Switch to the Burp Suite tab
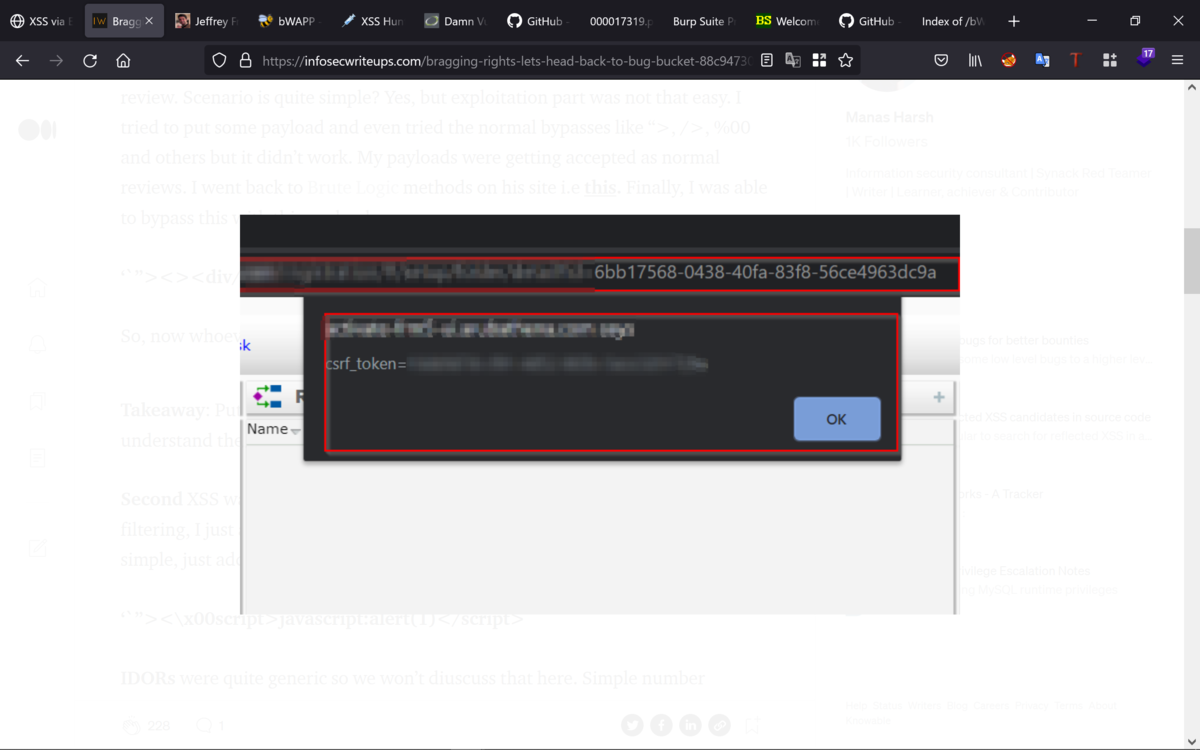 [704, 21]
